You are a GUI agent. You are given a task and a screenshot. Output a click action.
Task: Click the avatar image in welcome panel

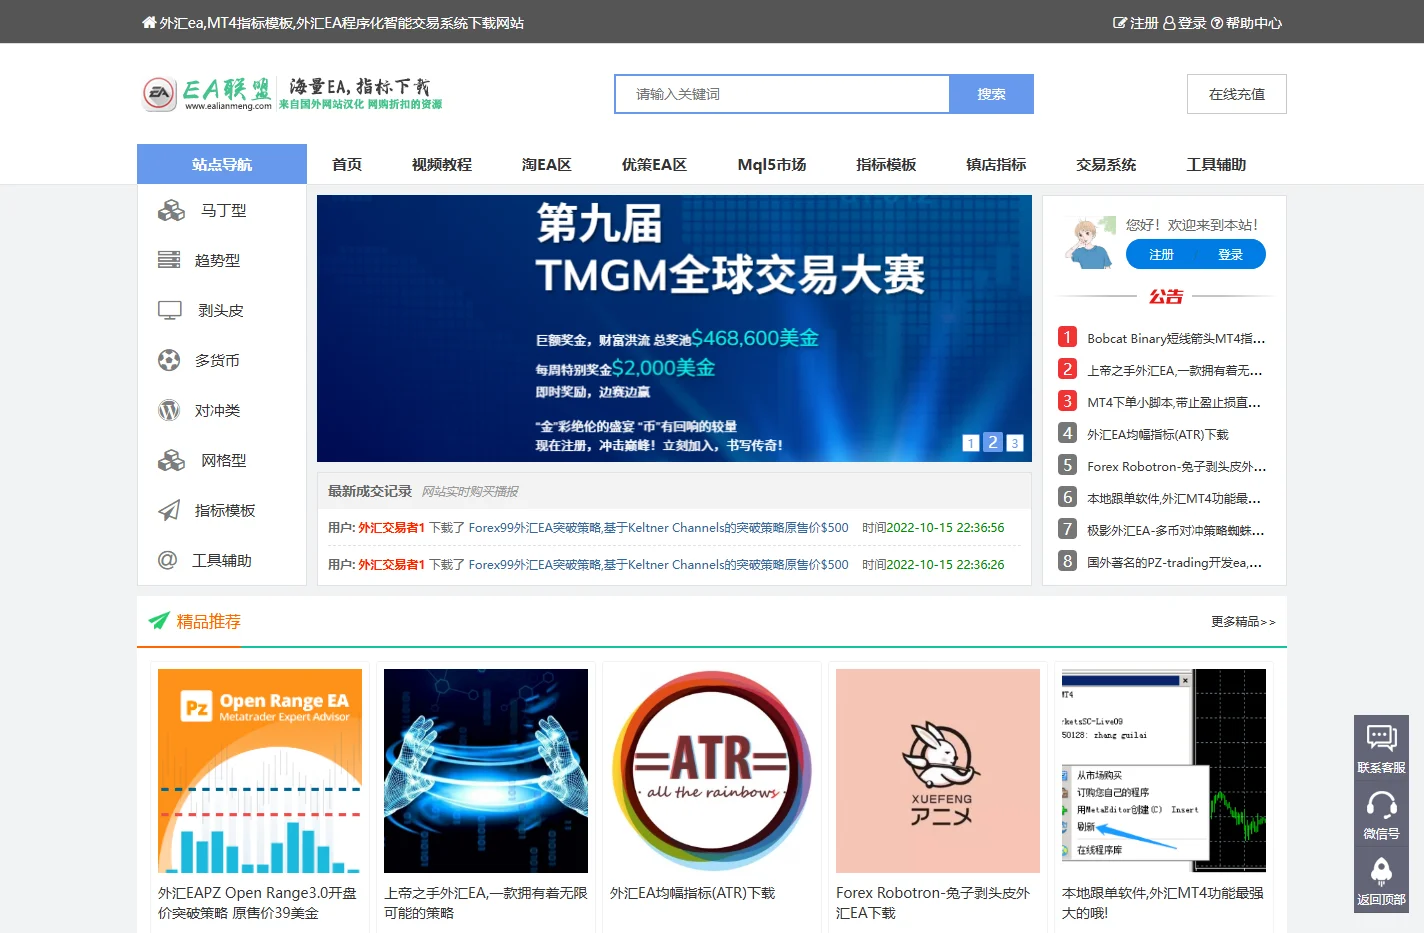1088,243
